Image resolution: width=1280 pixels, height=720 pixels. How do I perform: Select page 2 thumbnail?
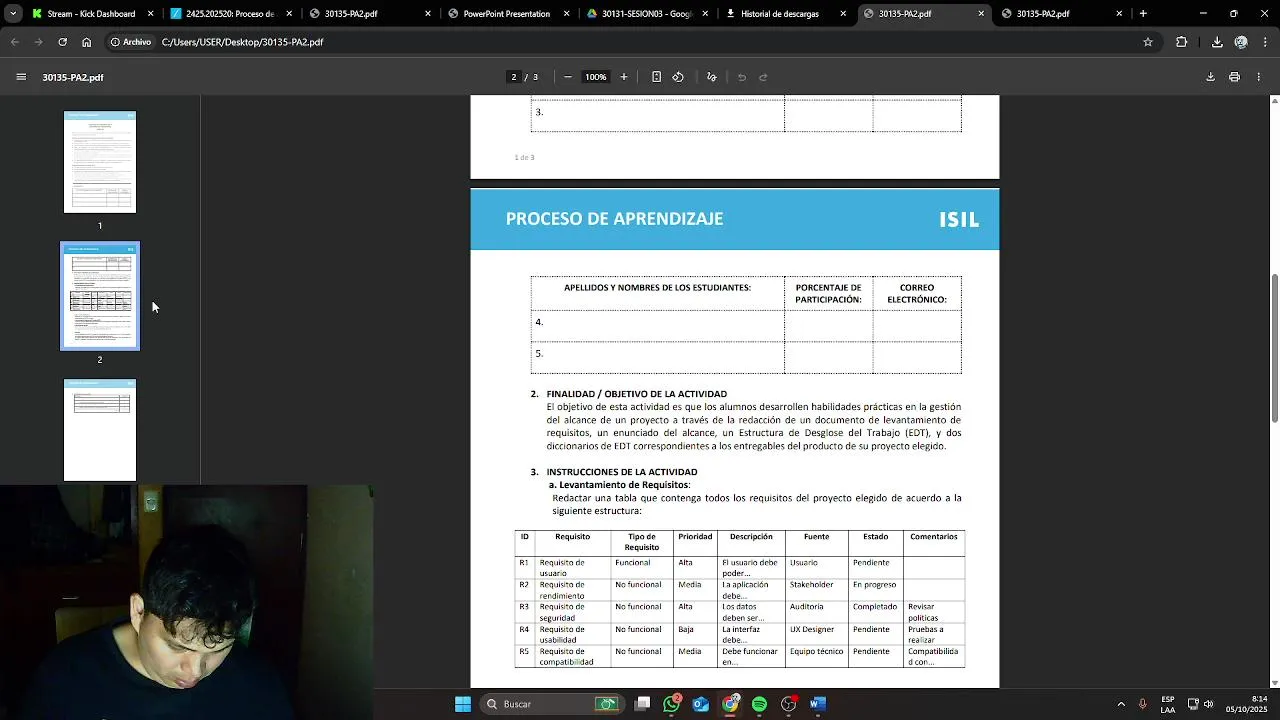(x=100, y=296)
